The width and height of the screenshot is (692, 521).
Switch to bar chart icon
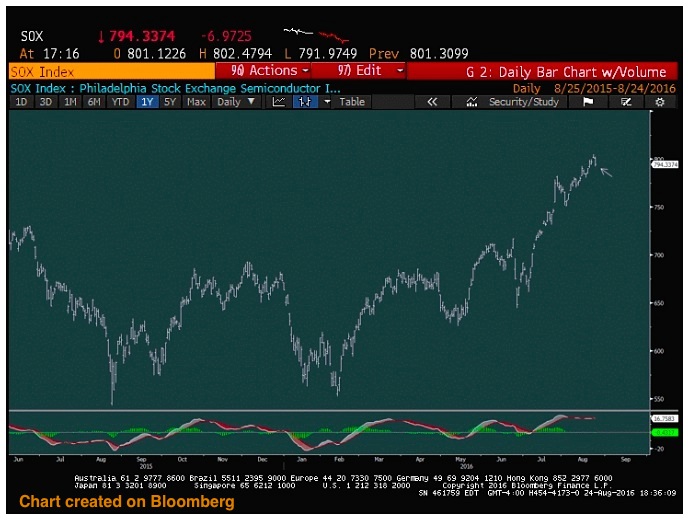tap(305, 102)
